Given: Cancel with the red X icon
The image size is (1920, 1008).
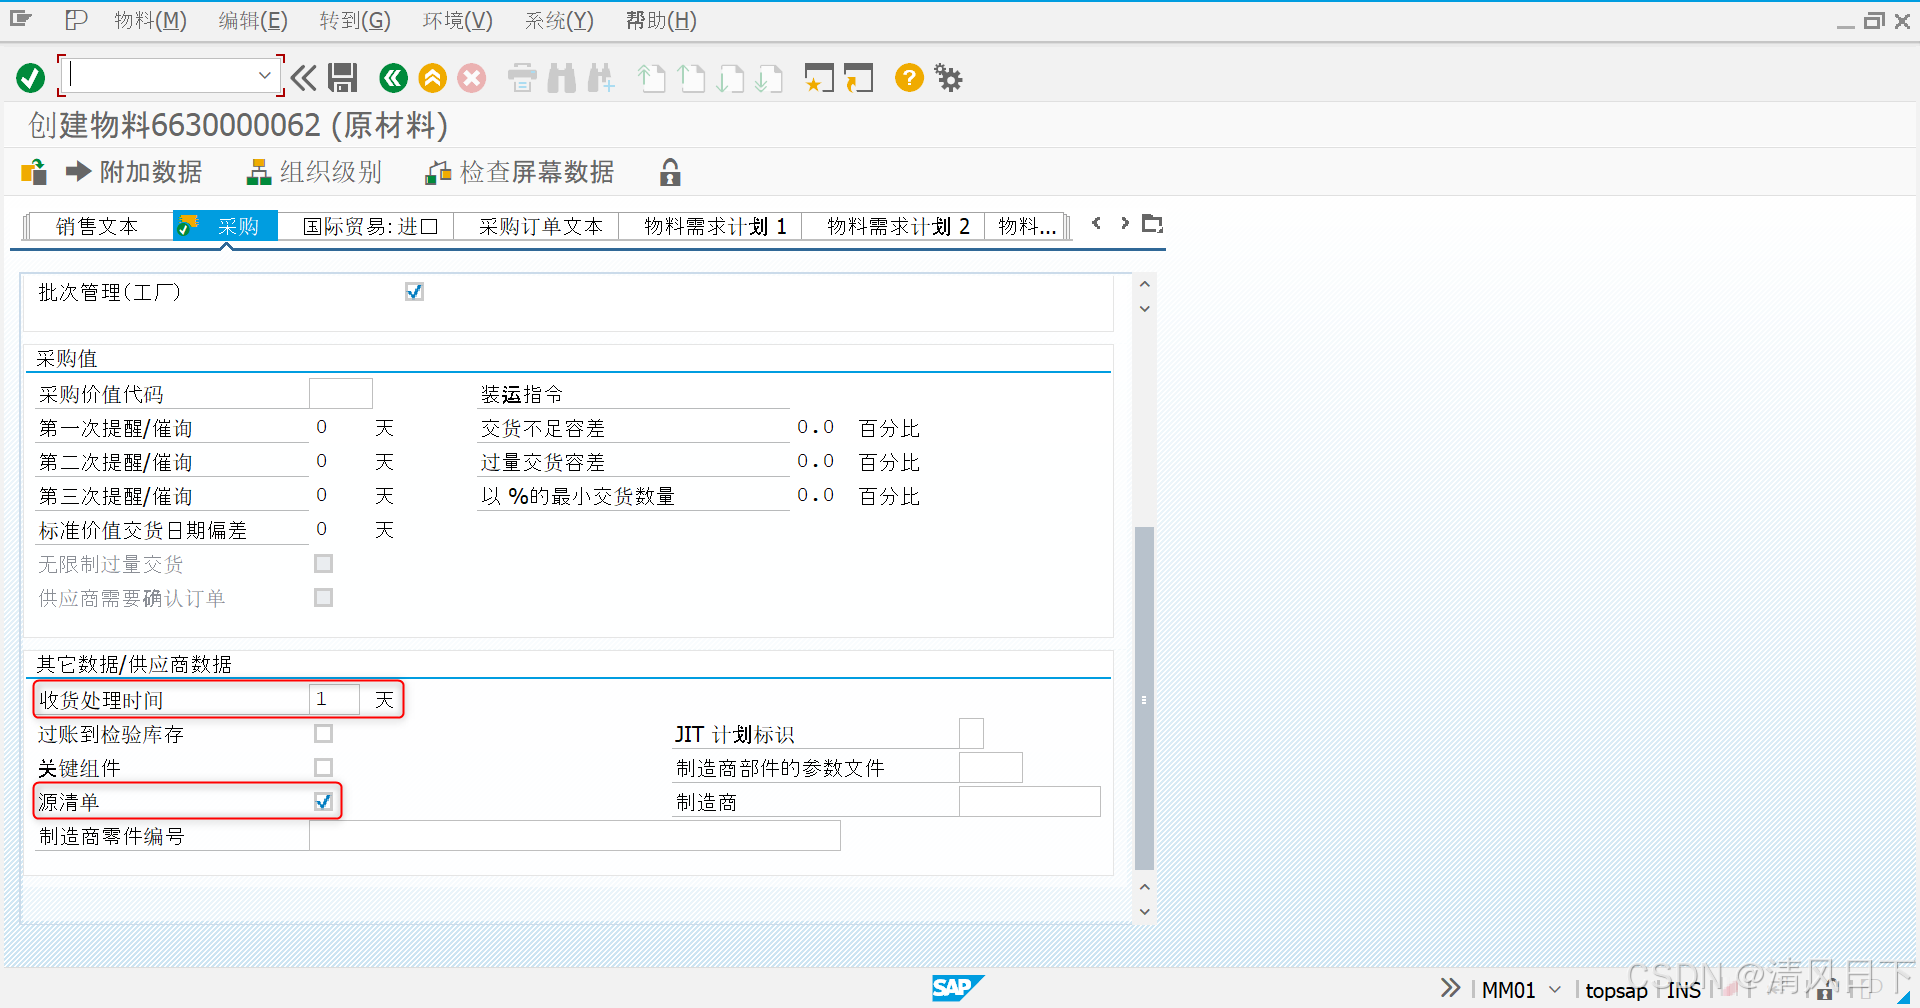Looking at the screenshot, I should click(472, 78).
